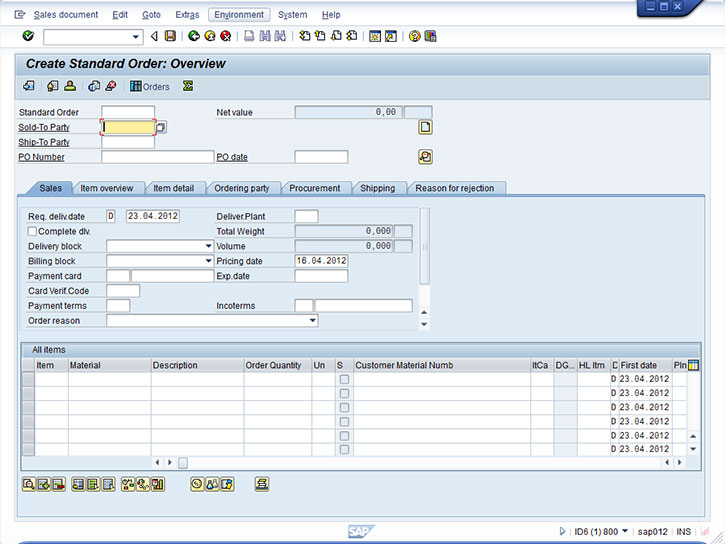Image resolution: width=725 pixels, height=544 pixels.
Task: Click the Orders button
Action: (150, 86)
